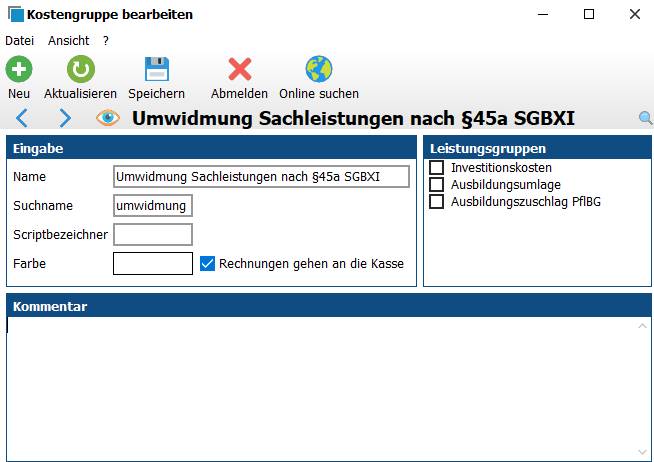Click the Umwidmung Sachleistungen heading text
This screenshot has height=462, width=654.
pos(353,118)
